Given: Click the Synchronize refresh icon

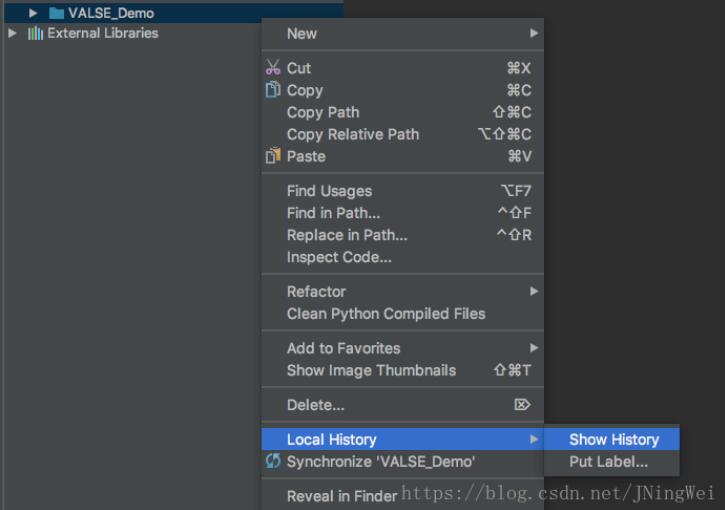Looking at the screenshot, I should click(x=273, y=461).
